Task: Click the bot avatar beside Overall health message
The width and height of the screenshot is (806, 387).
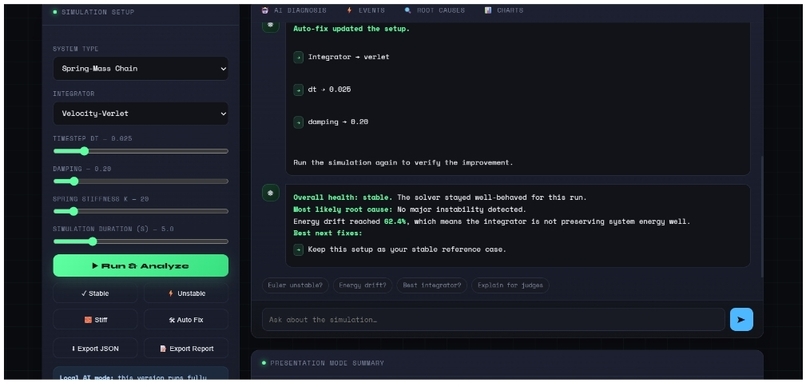Action: coord(271,193)
